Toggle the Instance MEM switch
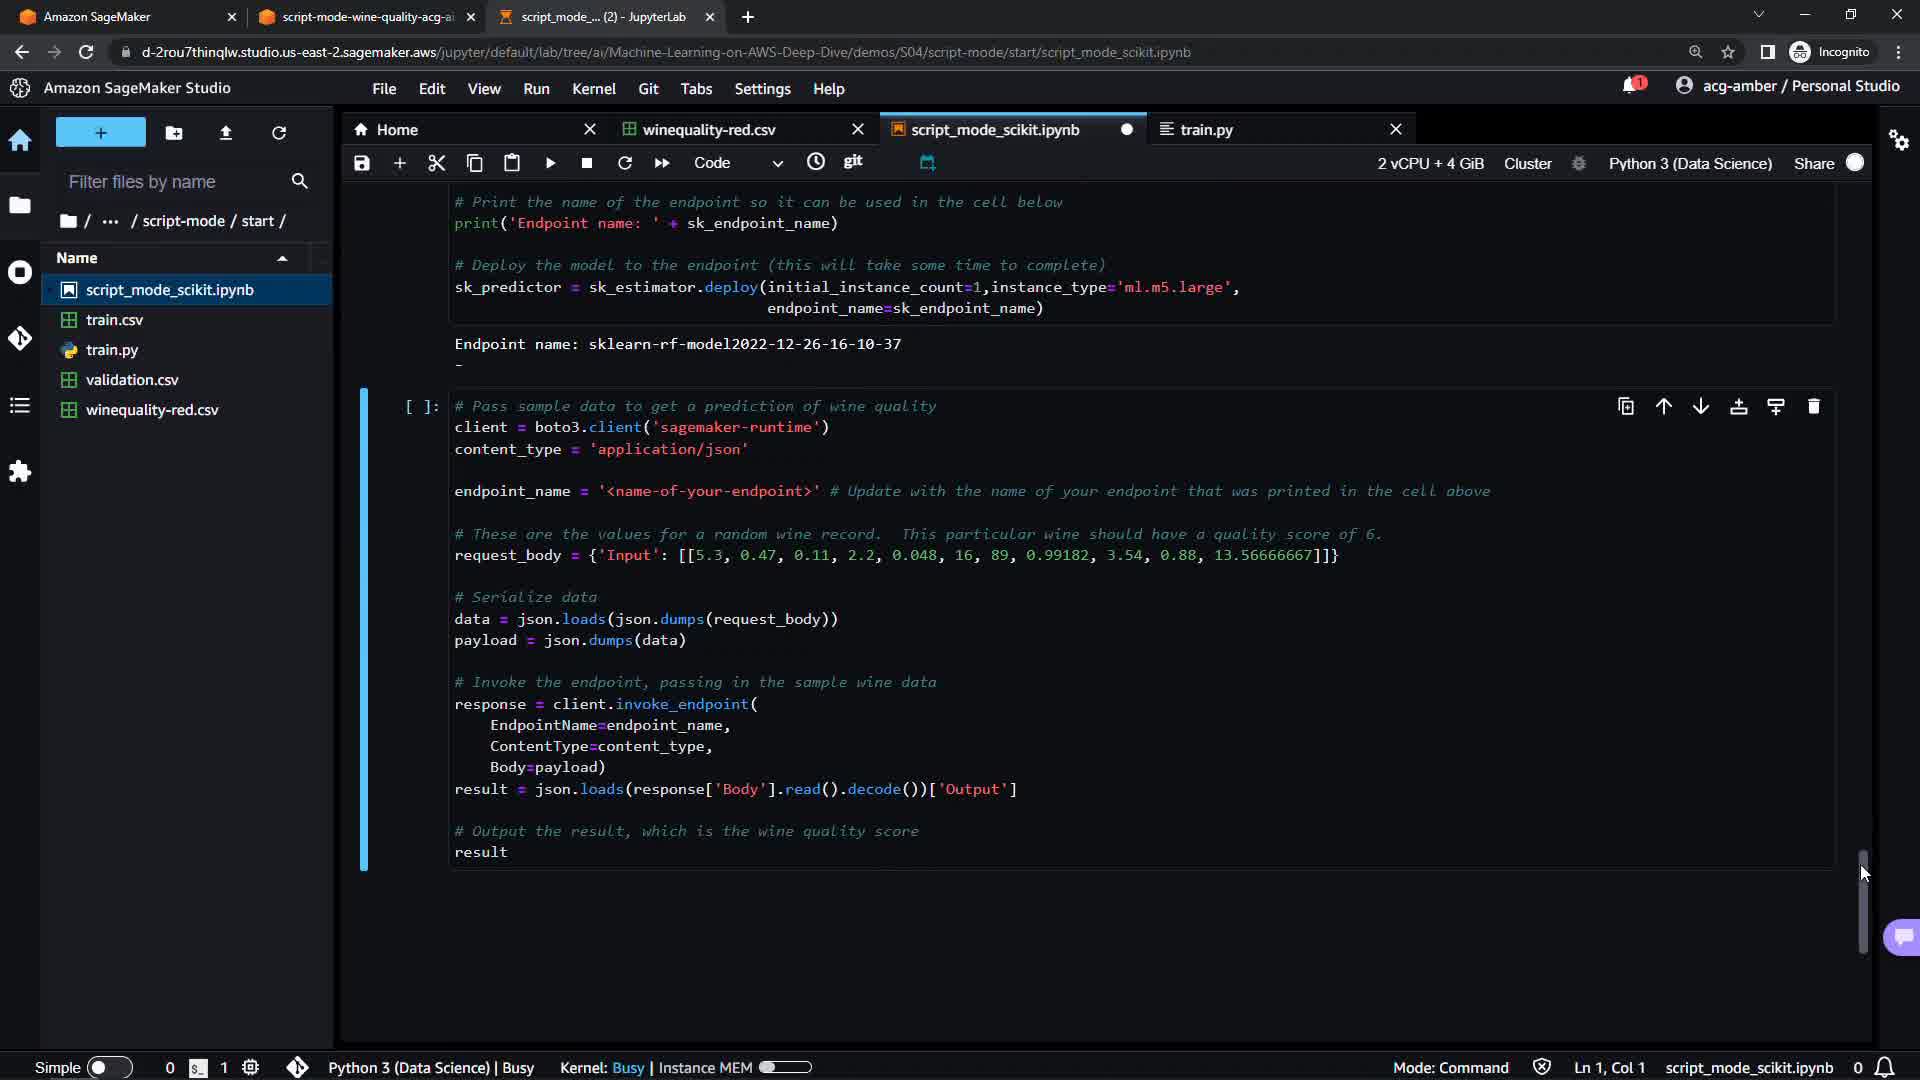This screenshot has width=1920, height=1080. coord(785,1067)
